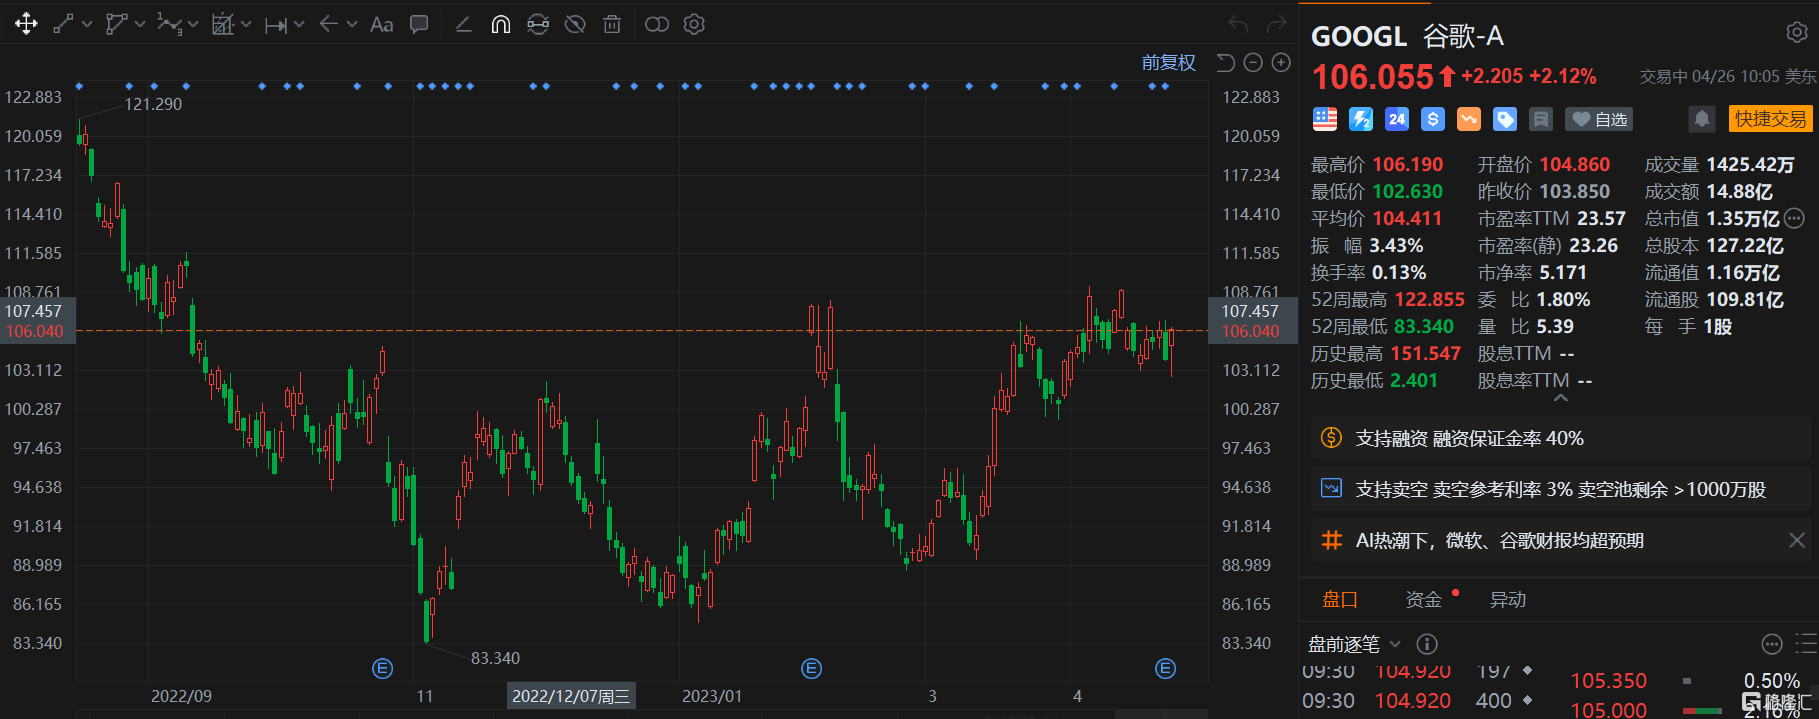Open the shape tool dropdown arrow
Viewport: 1819px width, 719px height.
(140, 24)
